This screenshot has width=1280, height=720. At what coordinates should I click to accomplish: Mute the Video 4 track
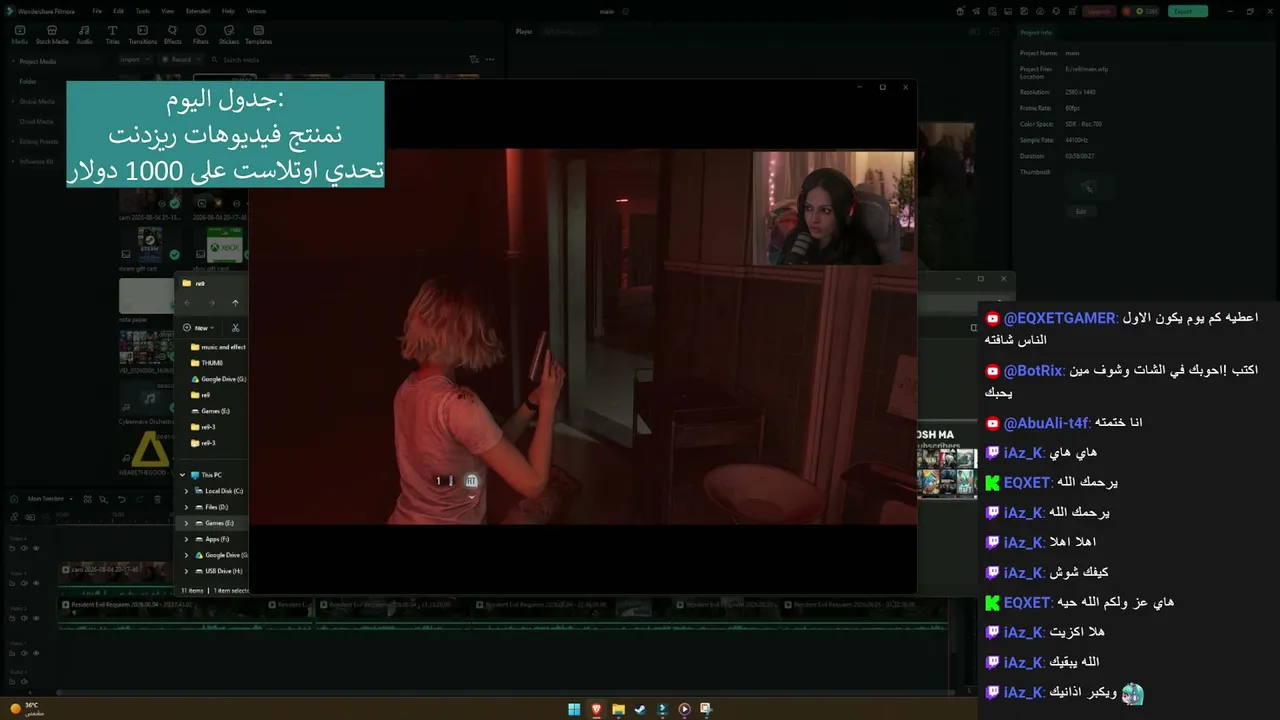pos(26,548)
